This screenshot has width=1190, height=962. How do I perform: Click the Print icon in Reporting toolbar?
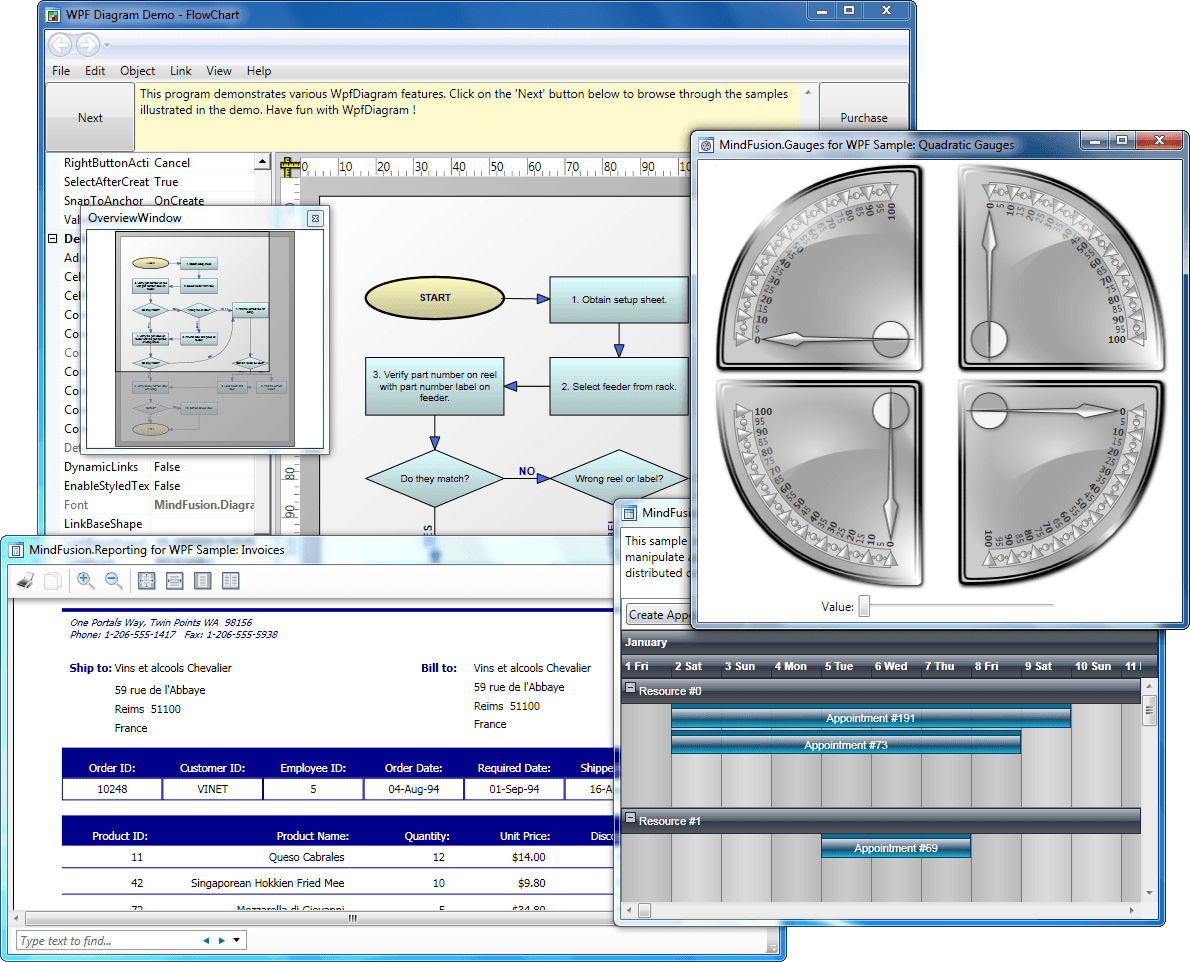click(x=25, y=581)
